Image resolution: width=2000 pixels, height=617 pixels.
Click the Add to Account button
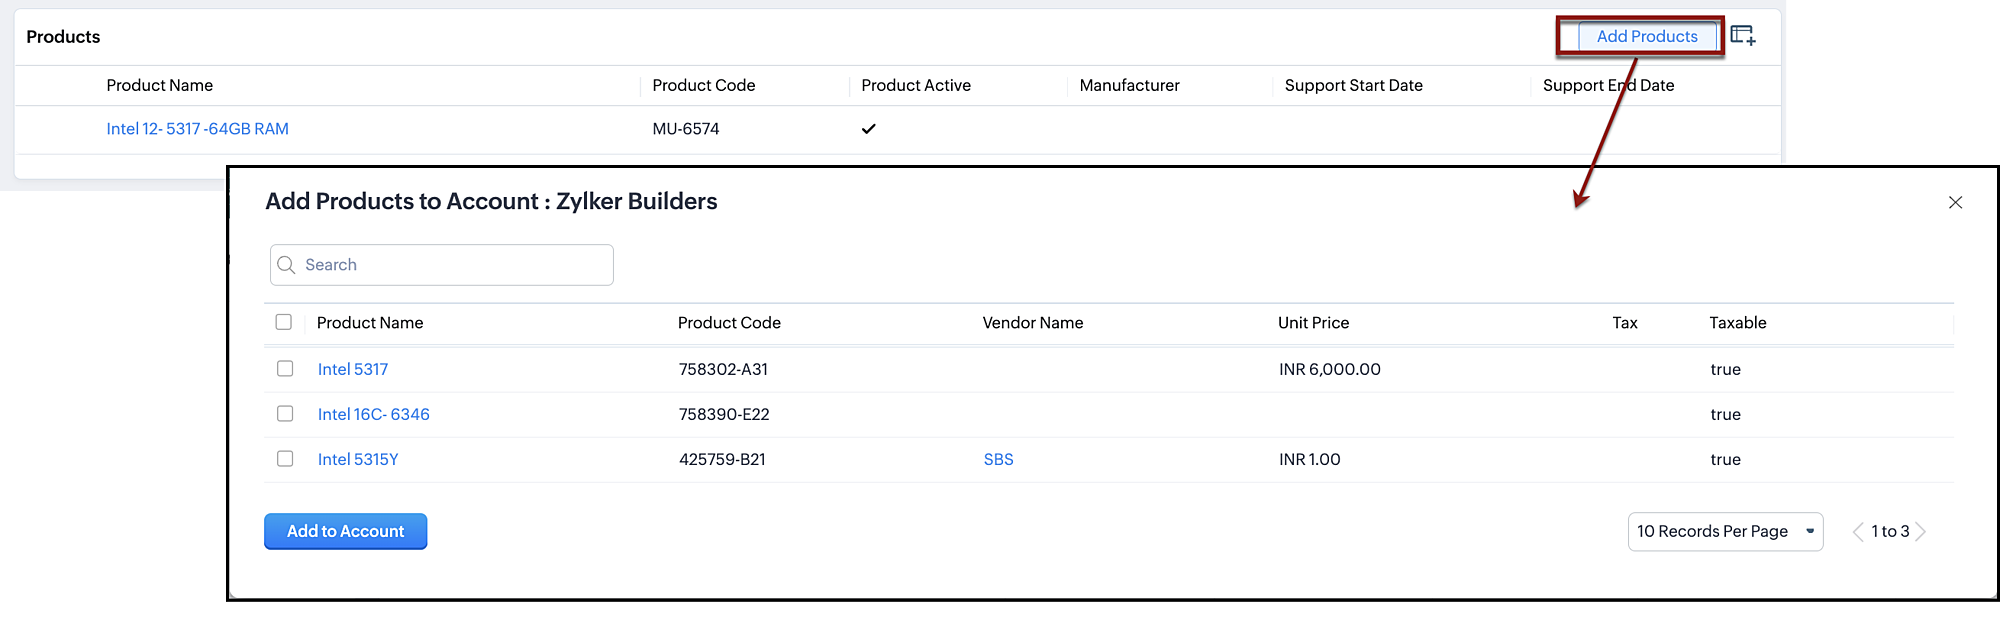345,532
